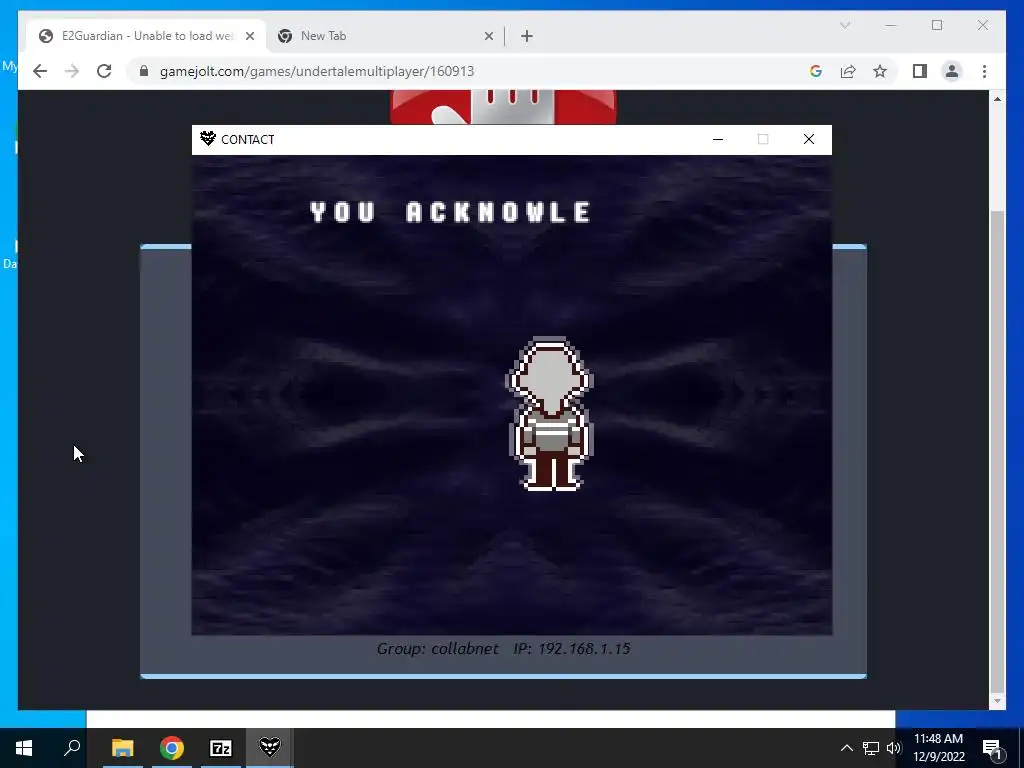Click the 'Group: collabnet' text

click(x=438, y=648)
